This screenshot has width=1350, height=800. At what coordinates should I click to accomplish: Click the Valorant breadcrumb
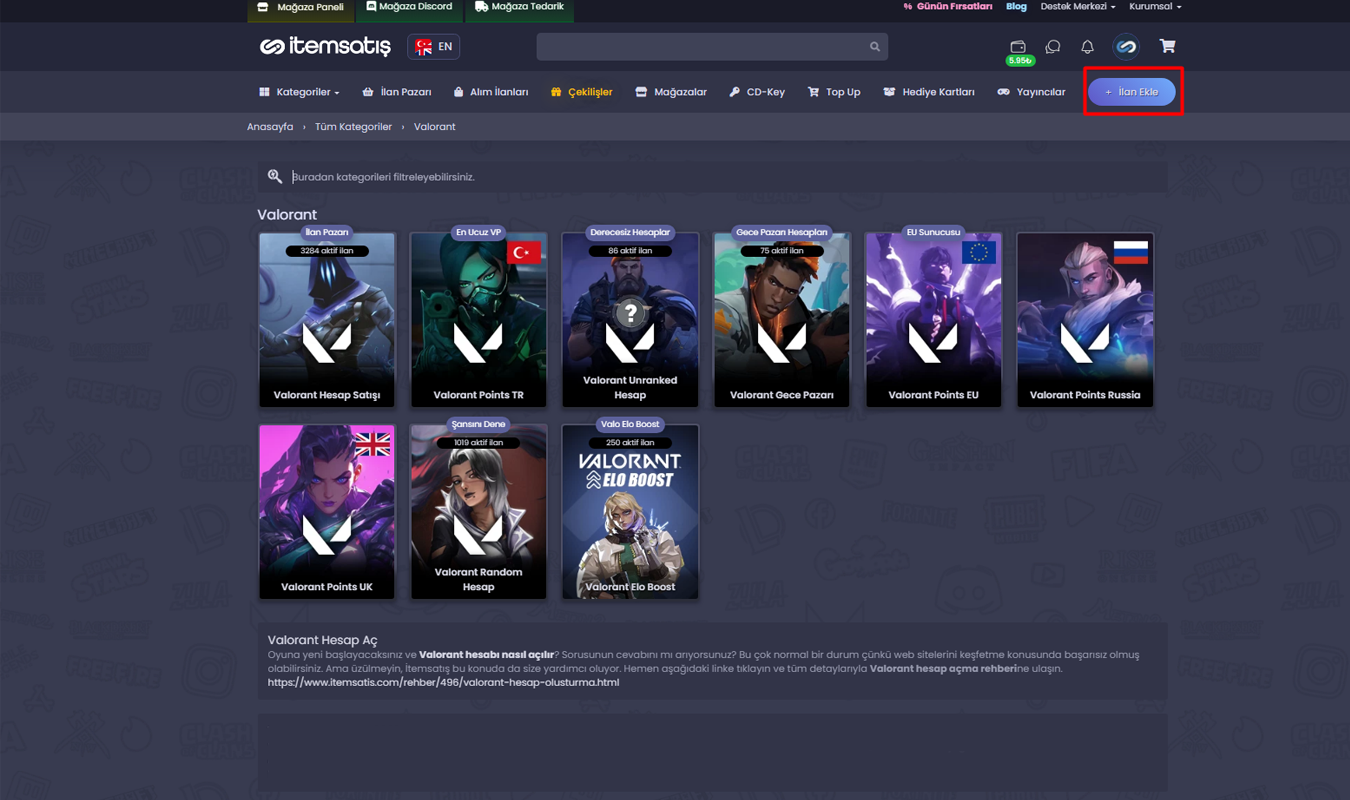click(434, 127)
